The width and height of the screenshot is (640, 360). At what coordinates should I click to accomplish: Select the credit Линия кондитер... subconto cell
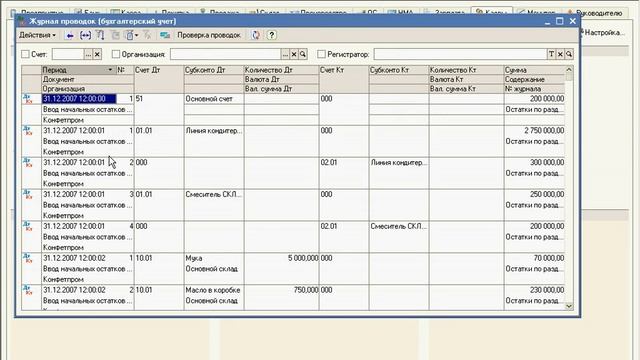(x=399, y=162)
